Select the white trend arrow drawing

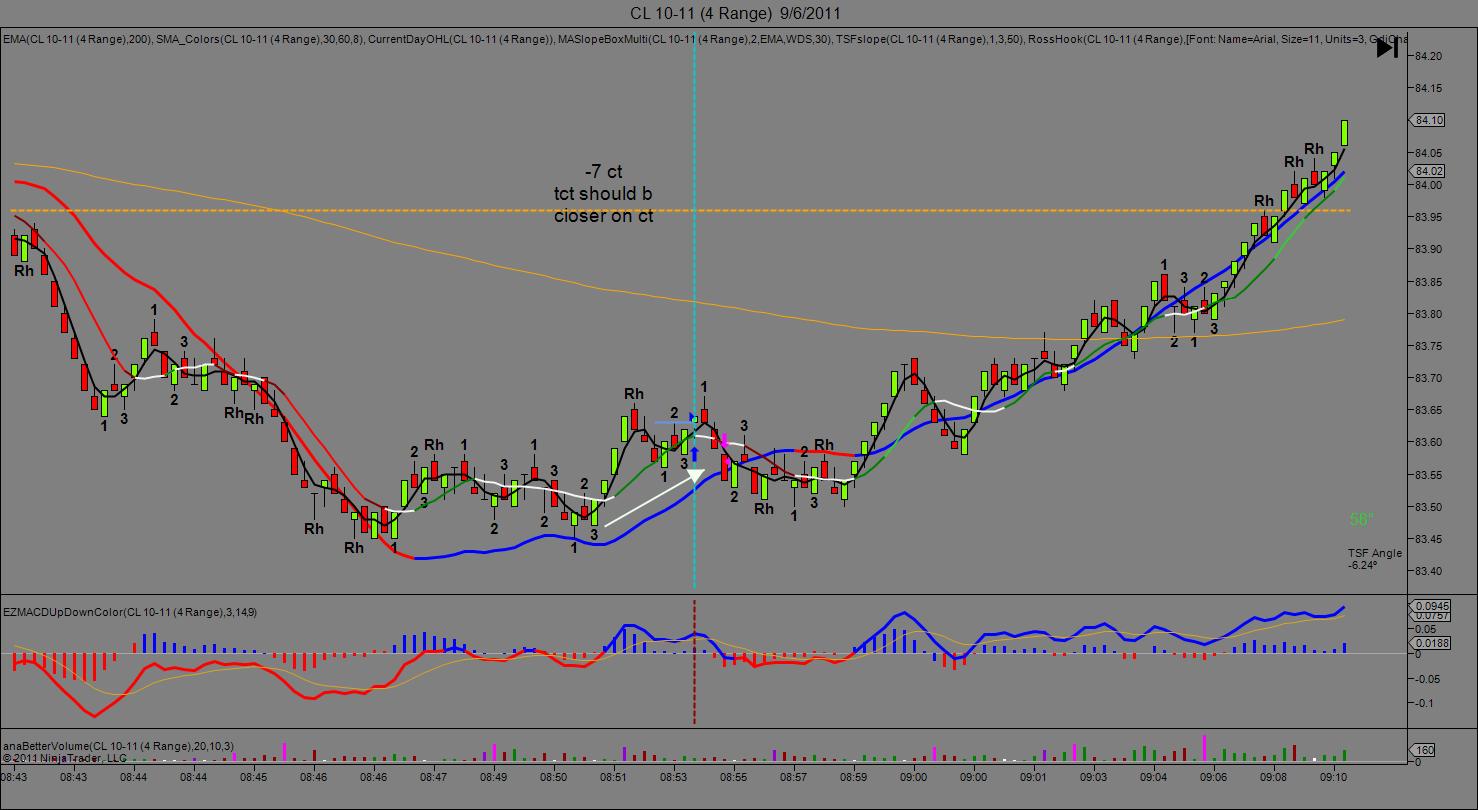(655, 497)
